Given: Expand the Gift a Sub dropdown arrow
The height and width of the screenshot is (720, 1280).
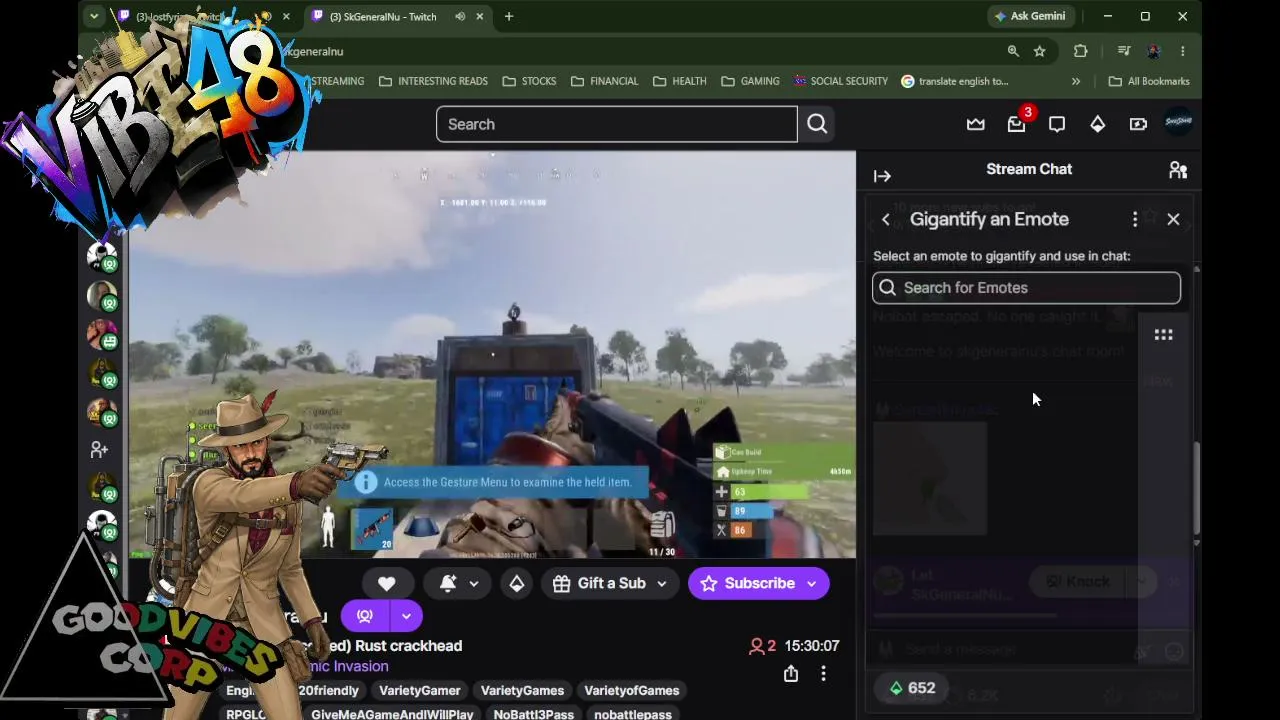Looking at the screenshot, I should (x=661, y=583).
